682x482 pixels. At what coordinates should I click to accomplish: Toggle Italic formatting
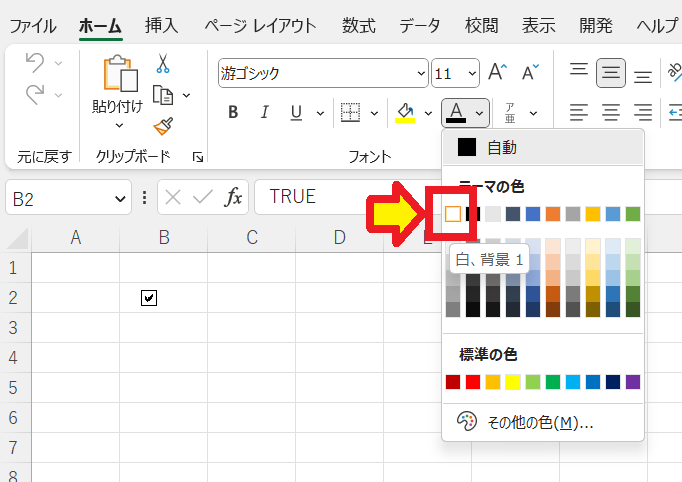coord(265,112)
